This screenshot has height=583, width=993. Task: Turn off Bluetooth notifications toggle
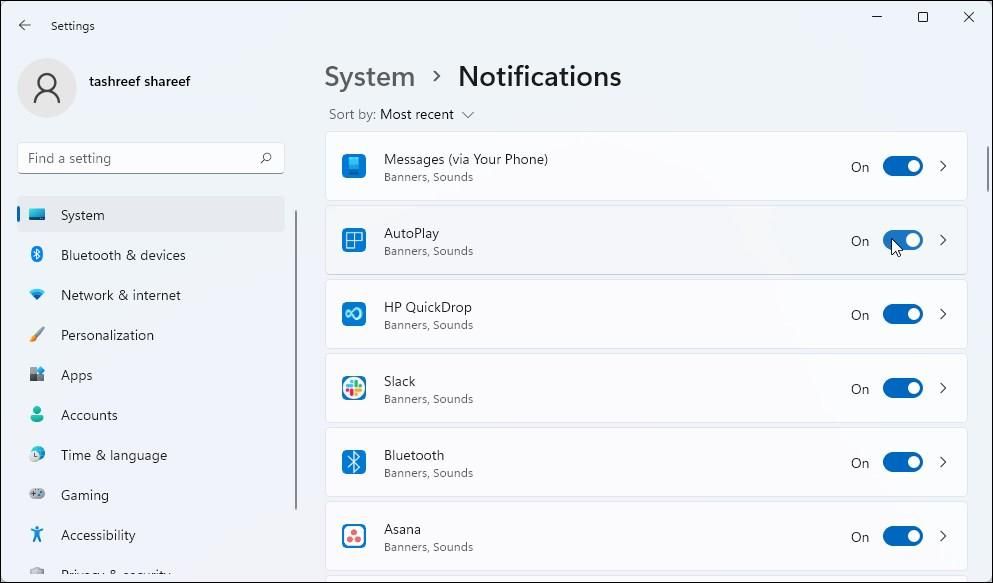[903, 462]
